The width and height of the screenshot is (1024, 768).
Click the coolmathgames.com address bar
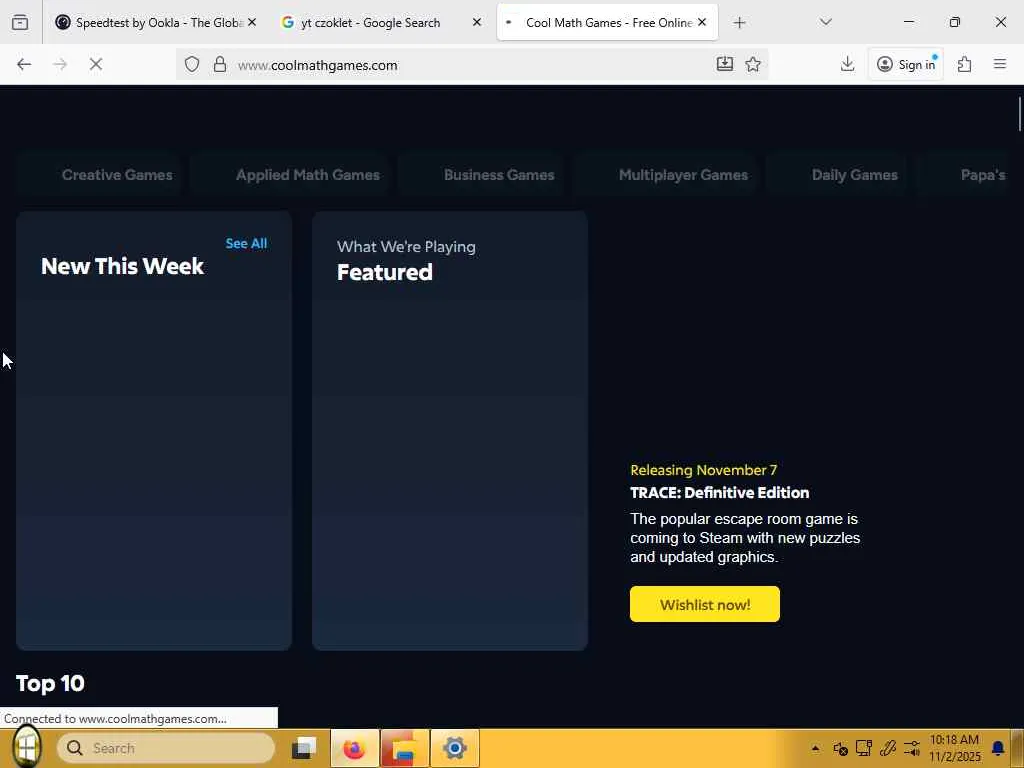click(x=470, y=65)
